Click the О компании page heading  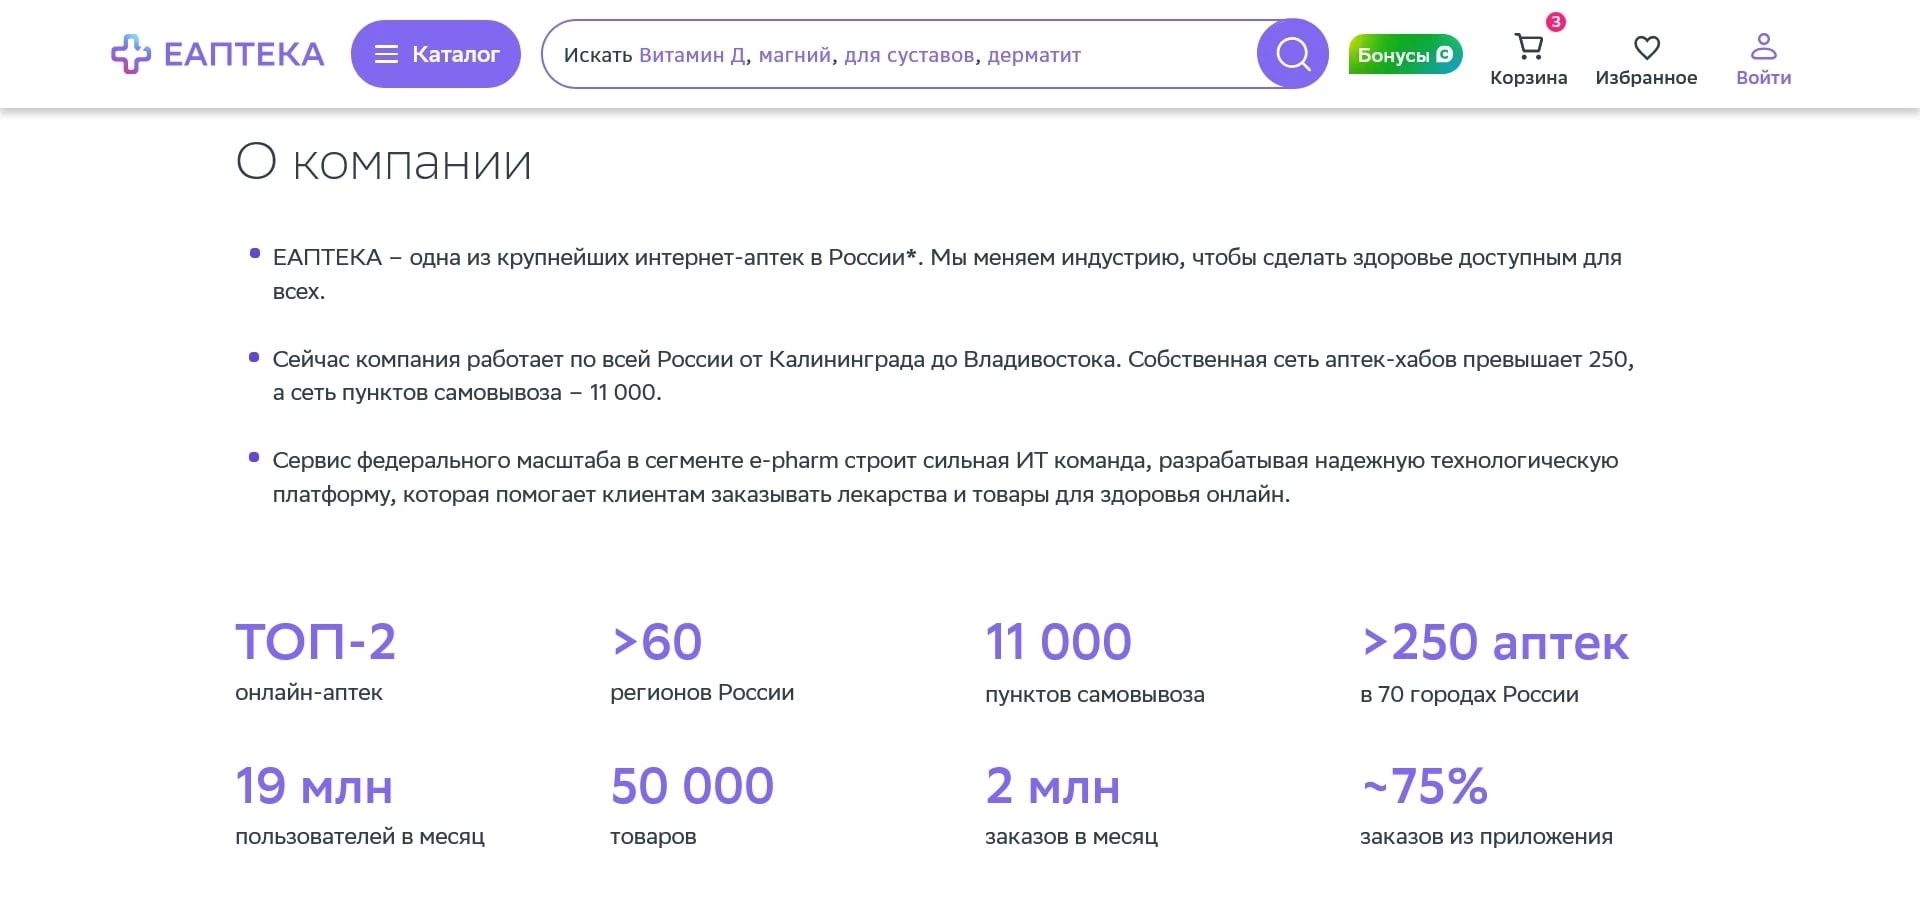point(382,161)
